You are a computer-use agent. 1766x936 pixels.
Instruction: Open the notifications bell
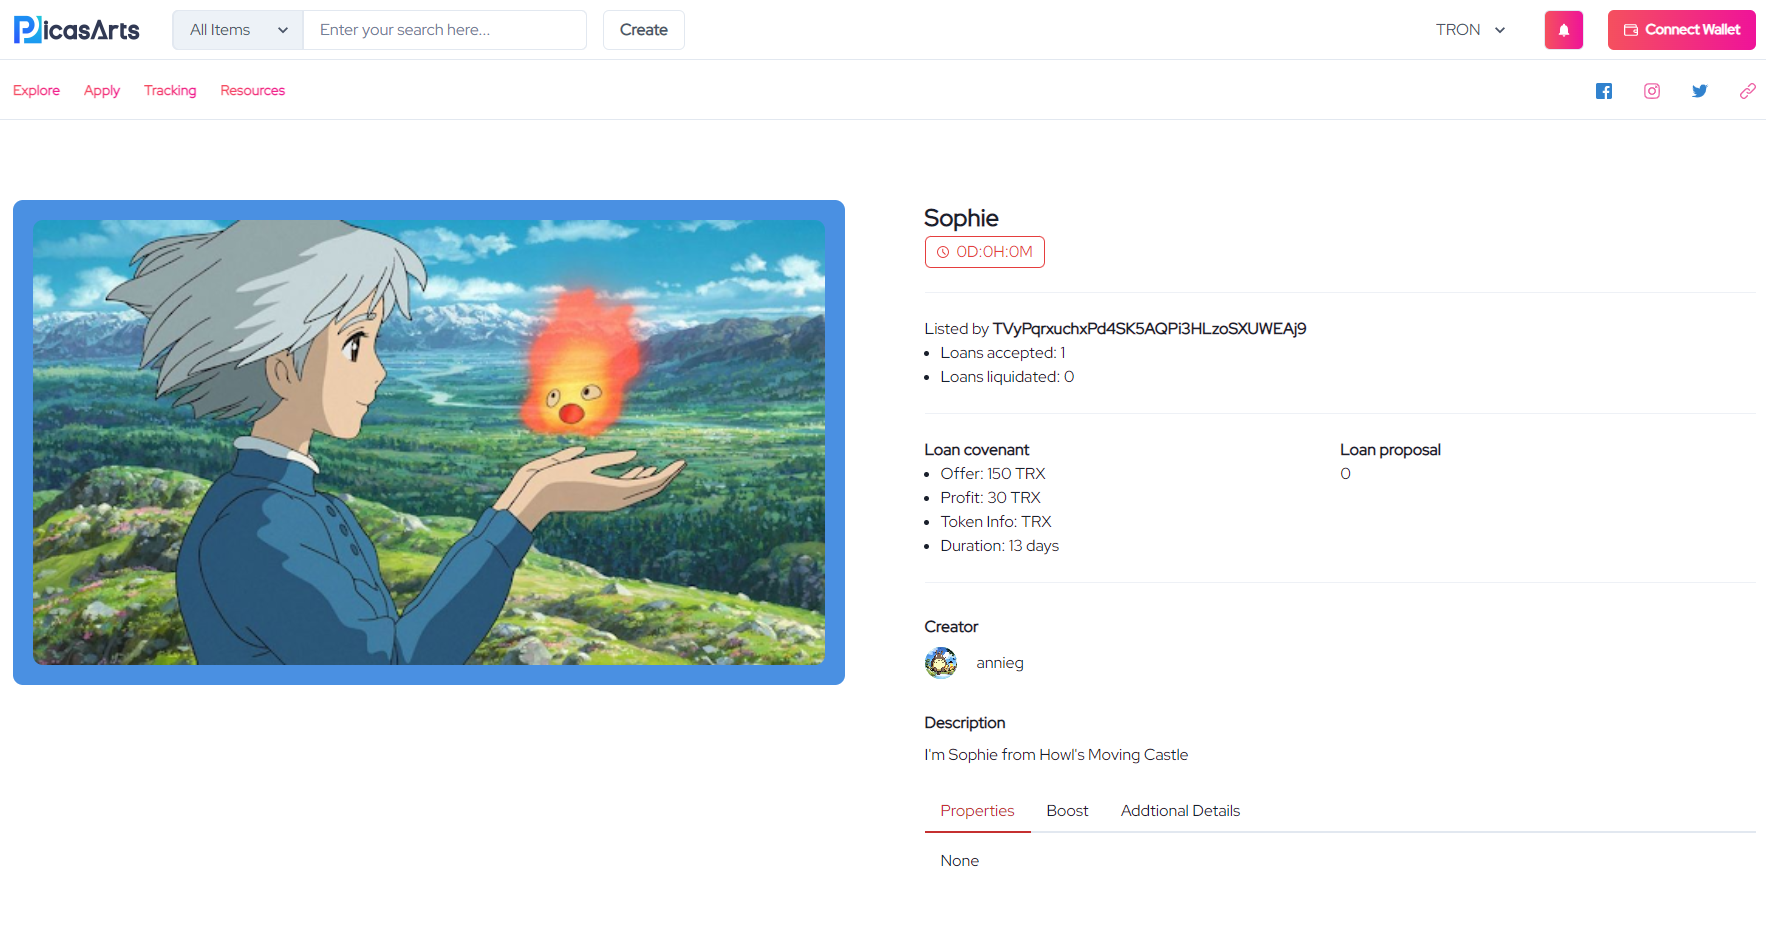[x=1563, y=30]
